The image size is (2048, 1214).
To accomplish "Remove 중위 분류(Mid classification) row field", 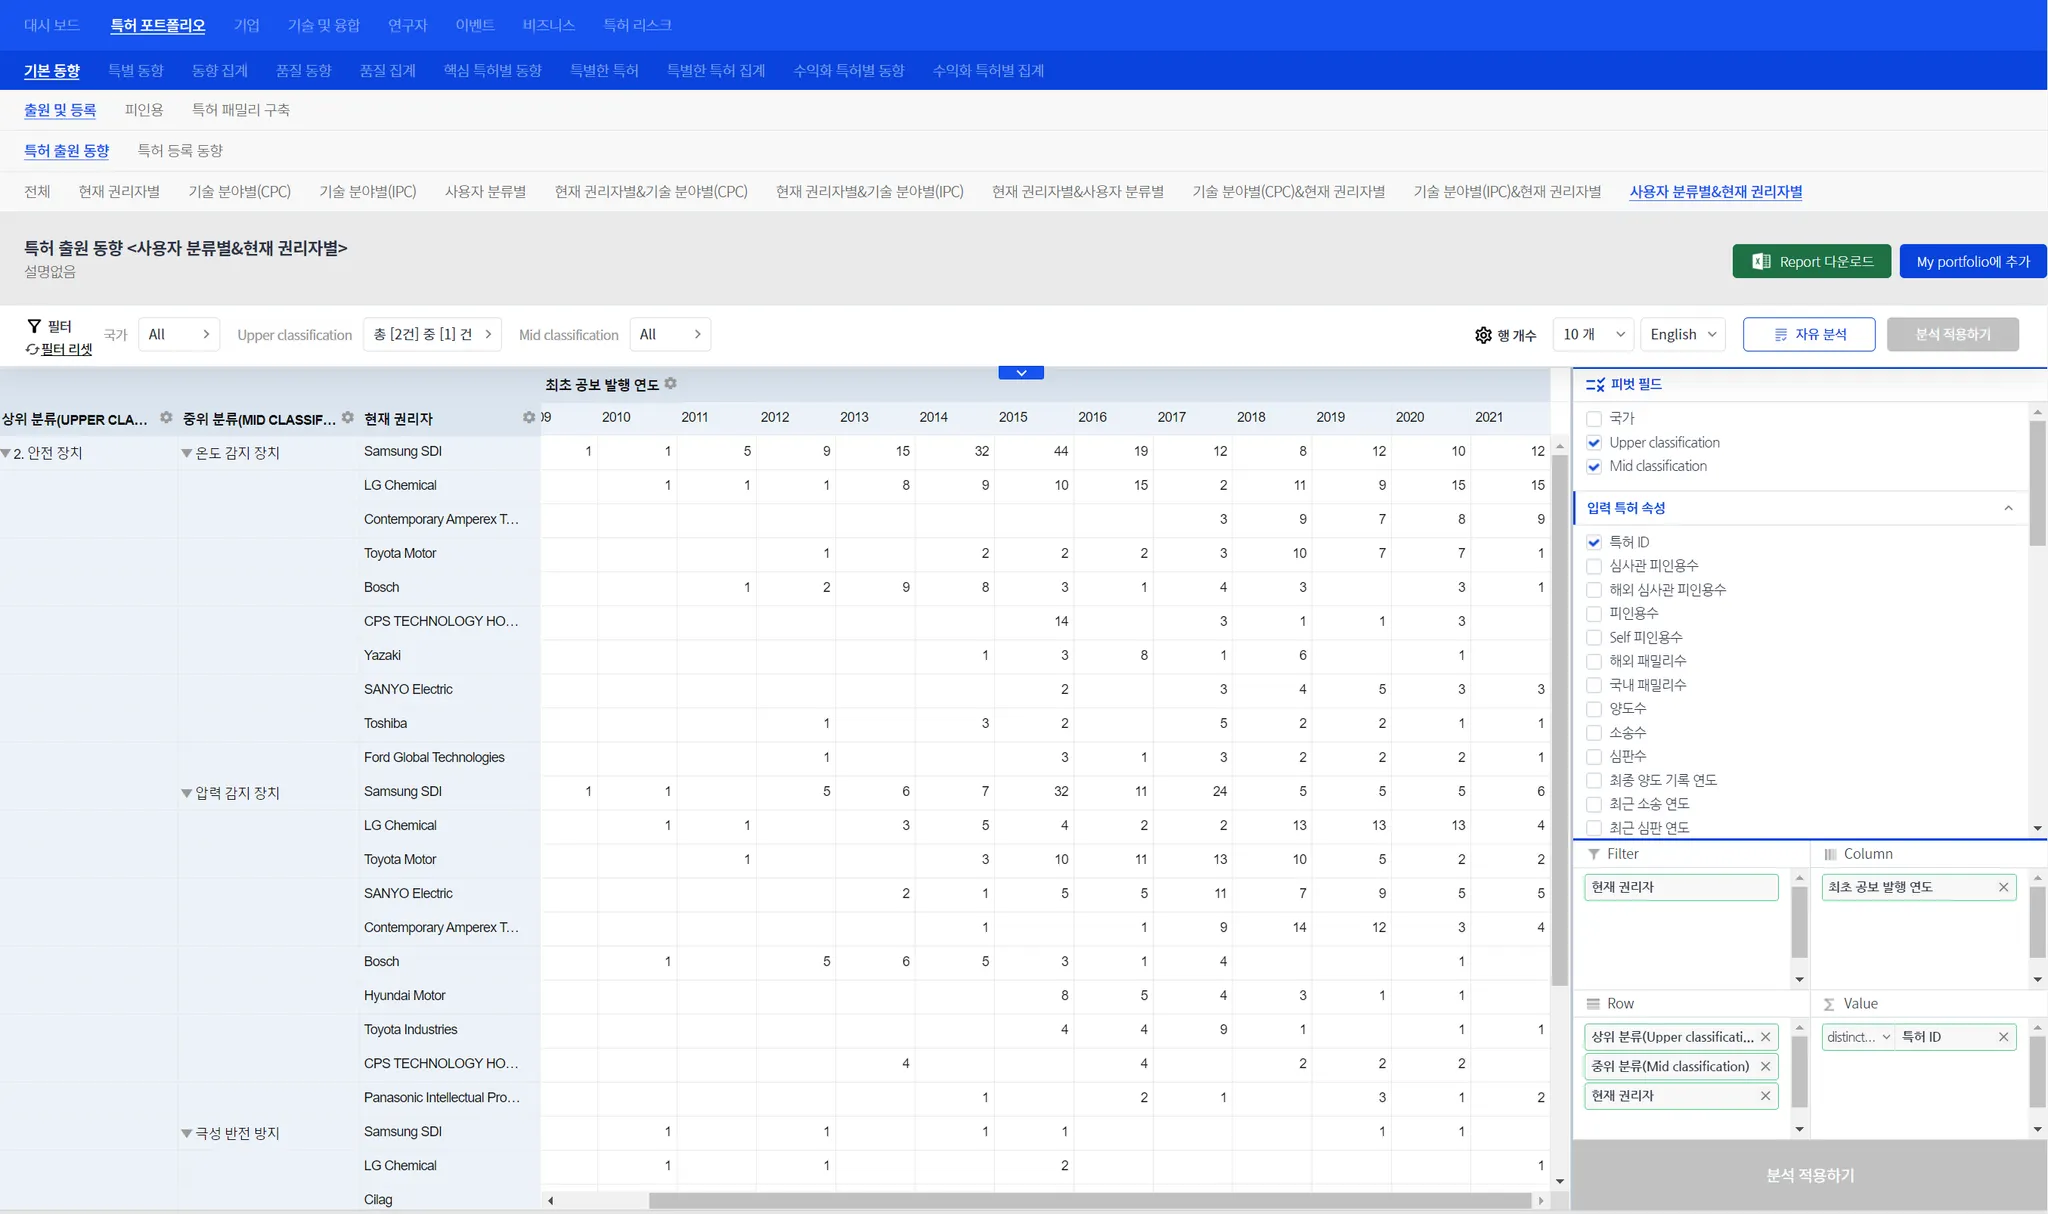I will click(1765, 1067).
